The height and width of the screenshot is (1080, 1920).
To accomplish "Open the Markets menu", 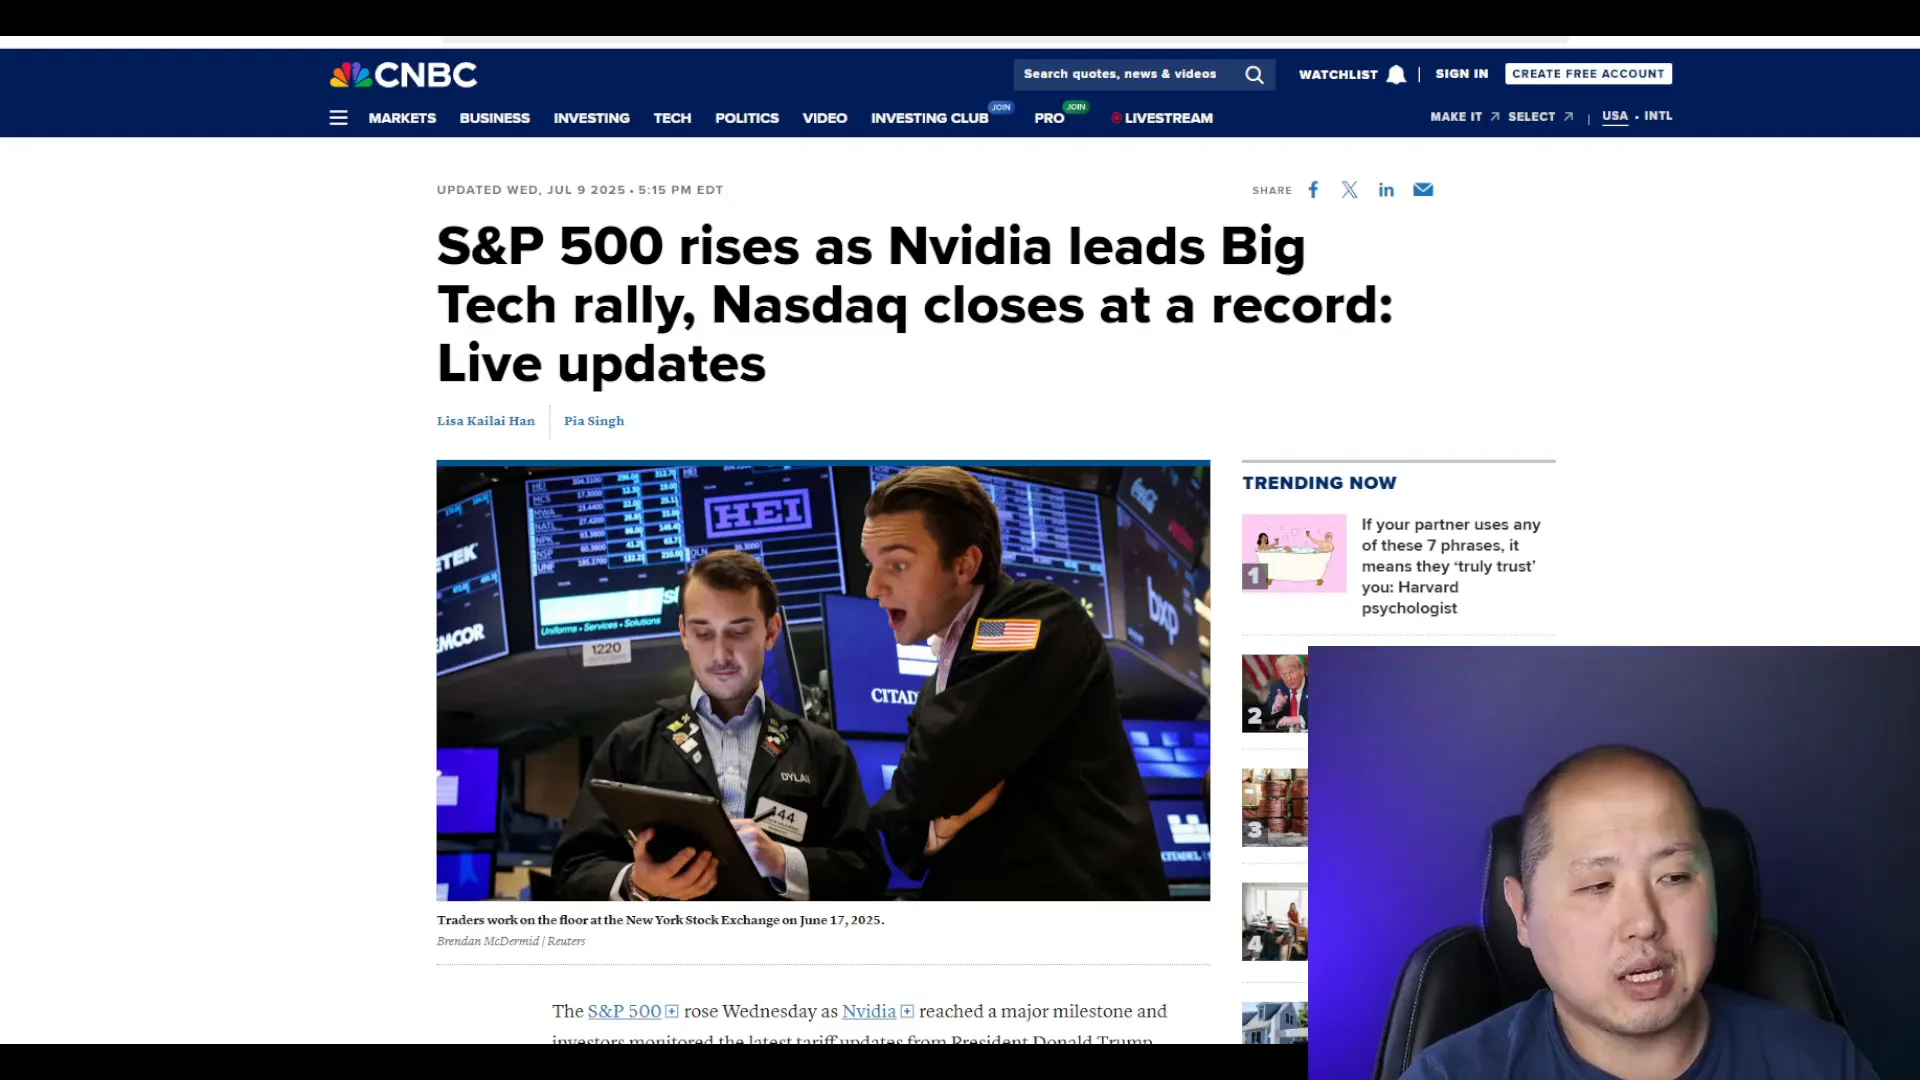I will [x=402, y=118].
